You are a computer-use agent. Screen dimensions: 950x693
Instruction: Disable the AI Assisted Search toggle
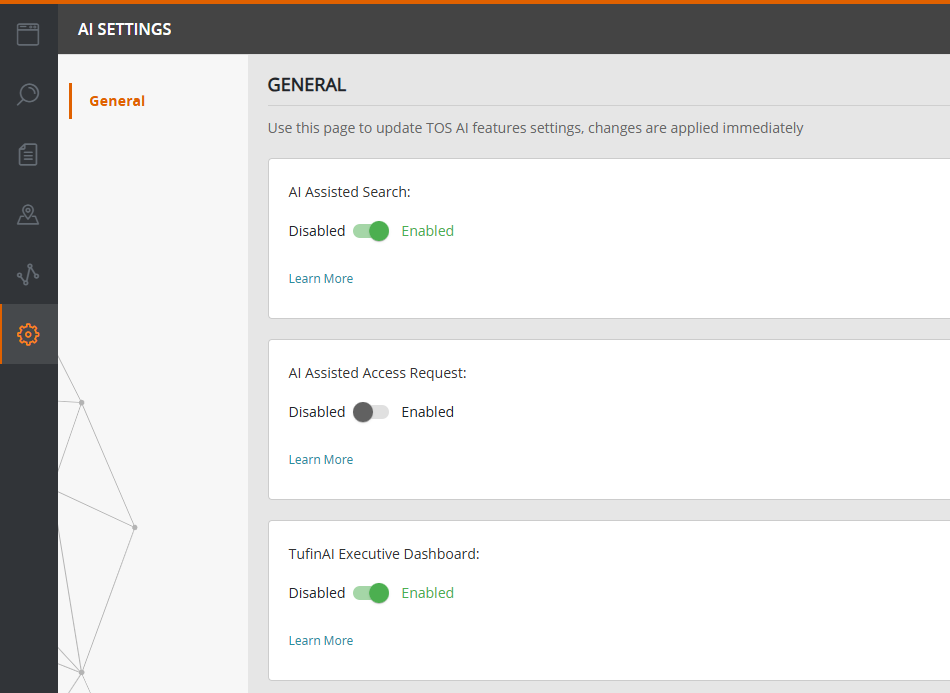coord(371,231)
